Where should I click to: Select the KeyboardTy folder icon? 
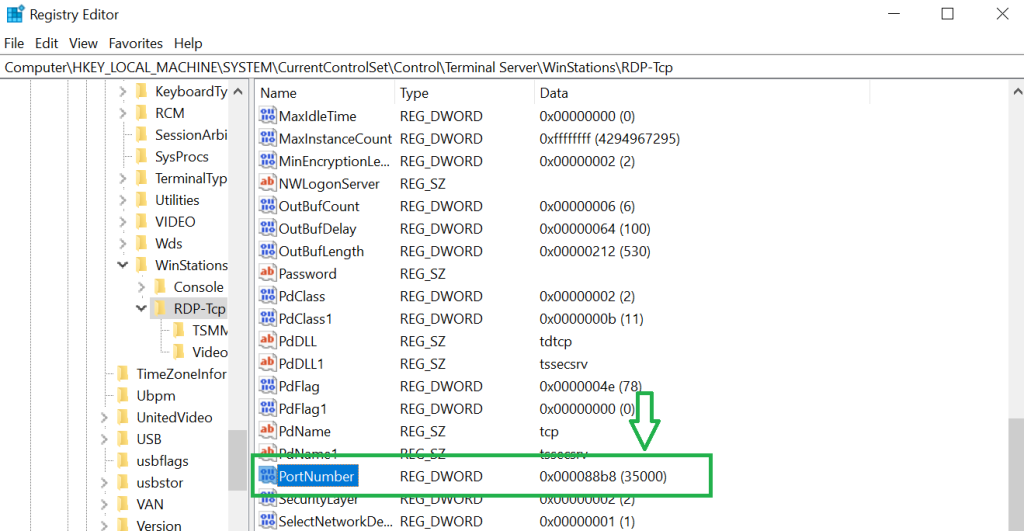pos(142,91)
